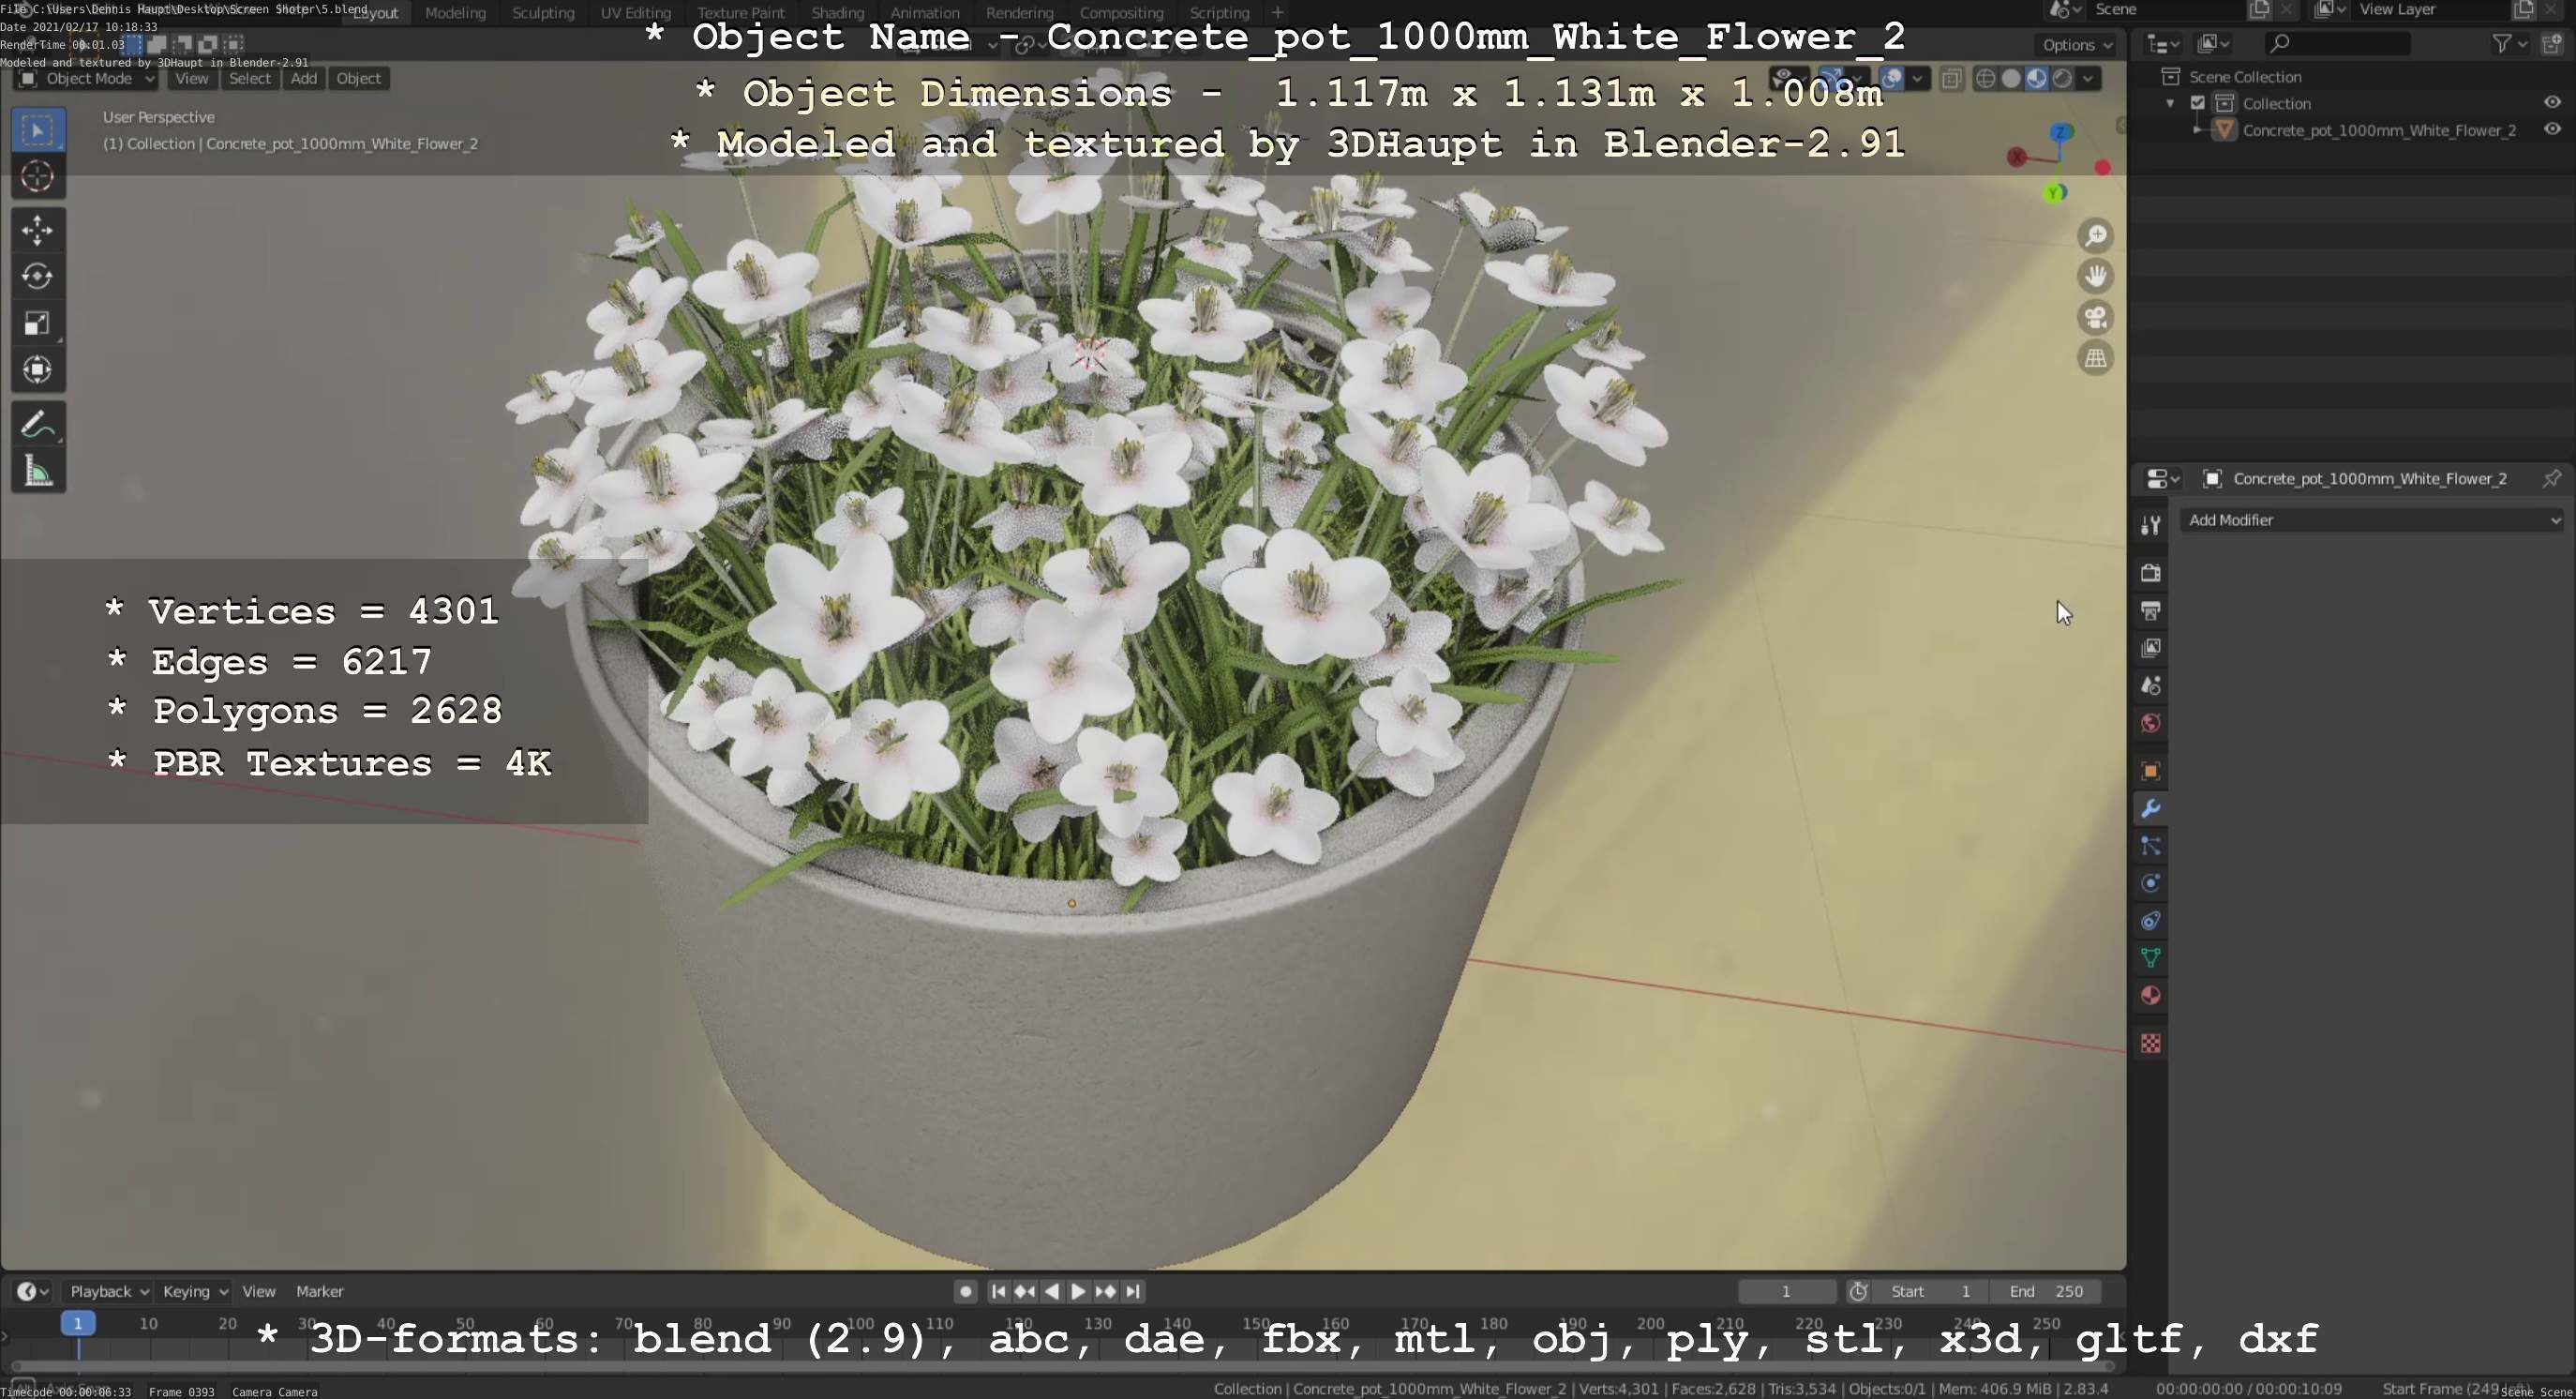Select the Move tool
The height and width of the screenshot is (1399, 2576).
click(x=38, y=230)
